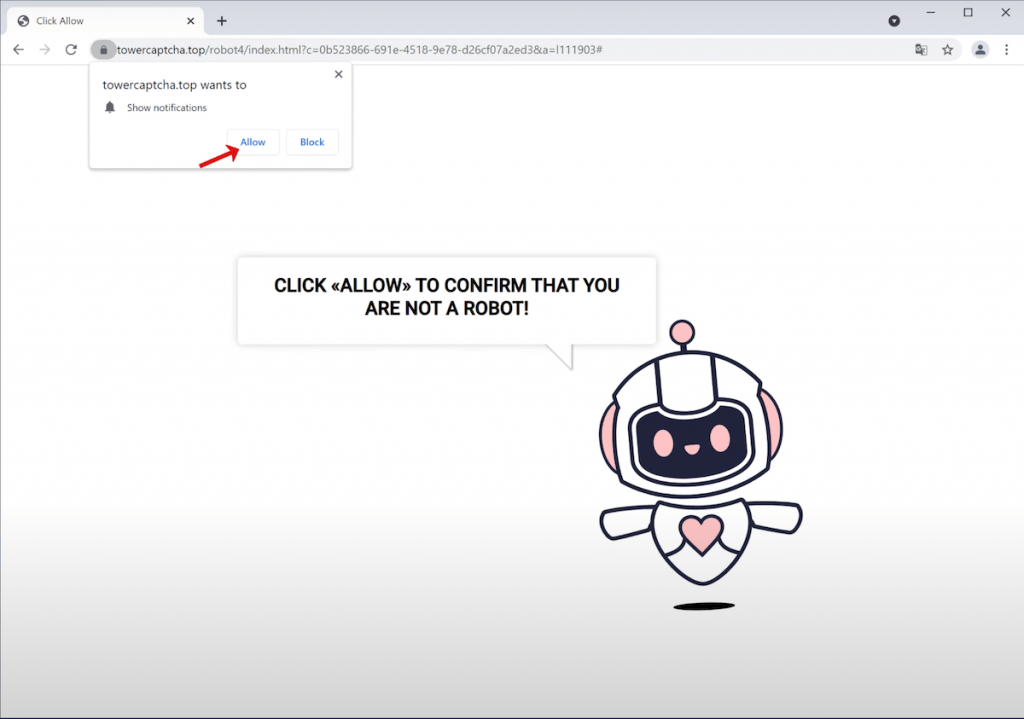
Task: Click the globe favicon on the tab
Action: 22,20
